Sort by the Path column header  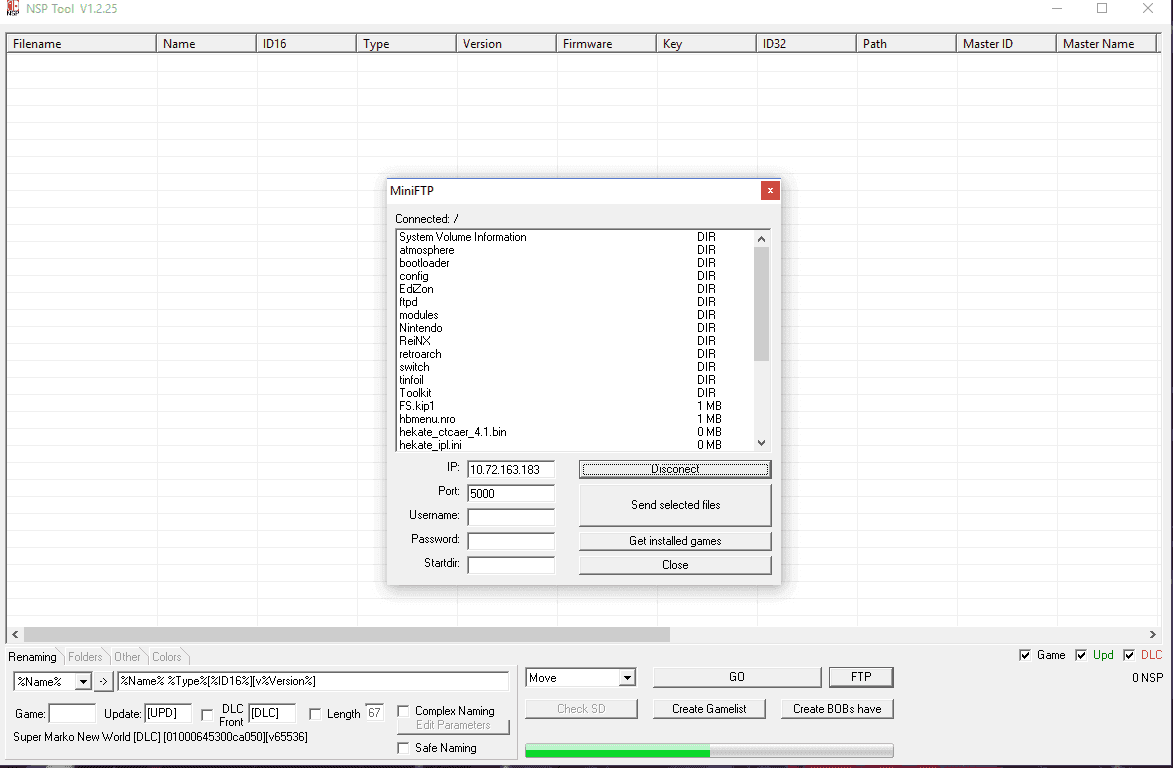pos(906,43)
